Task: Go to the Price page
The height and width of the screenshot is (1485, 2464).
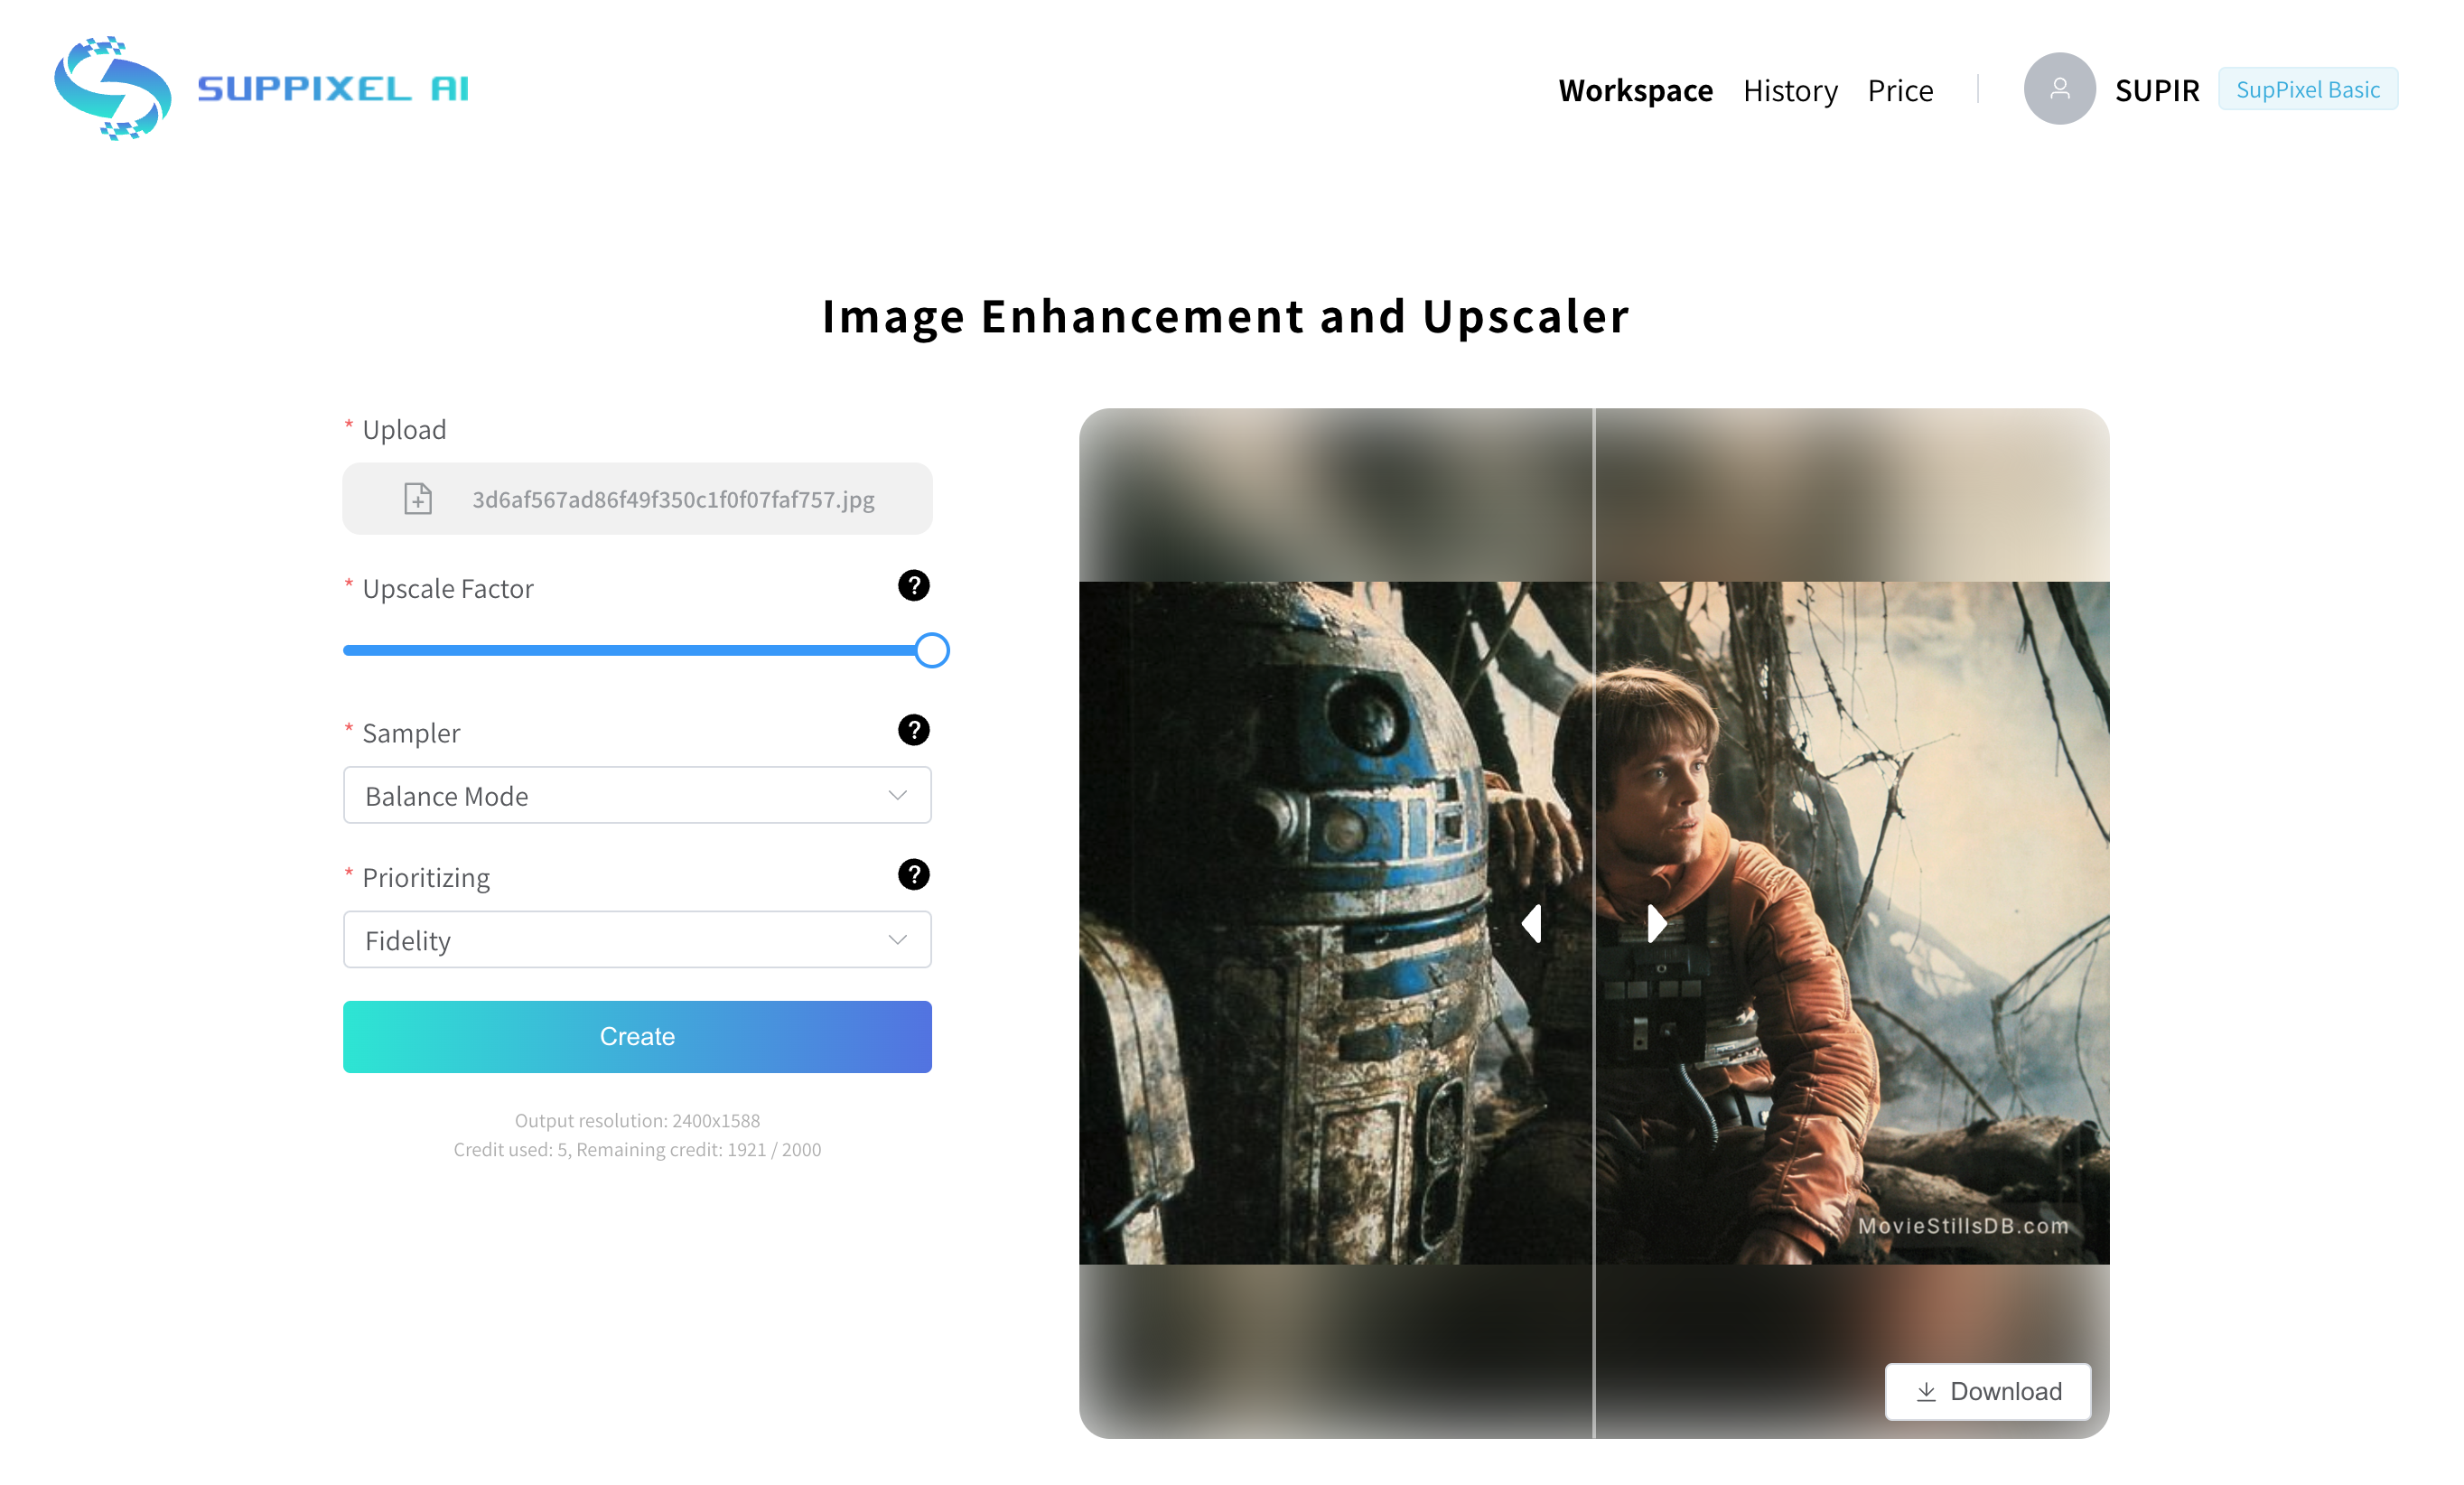Action: (1900, 90)
